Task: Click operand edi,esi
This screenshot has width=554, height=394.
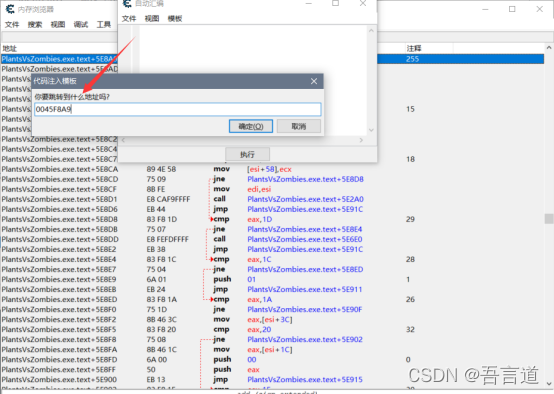Action: (x=259, y=189)
